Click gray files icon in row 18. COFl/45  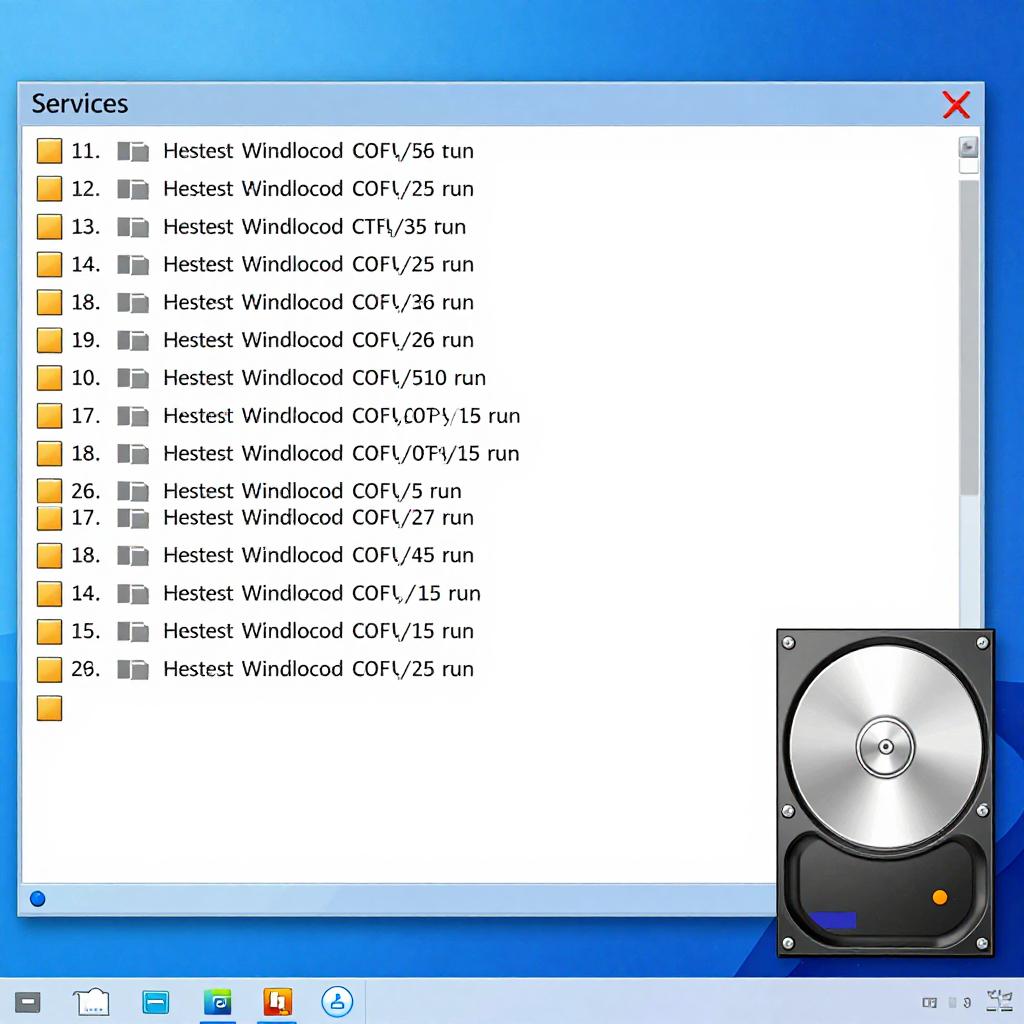(x=133, y=556)
